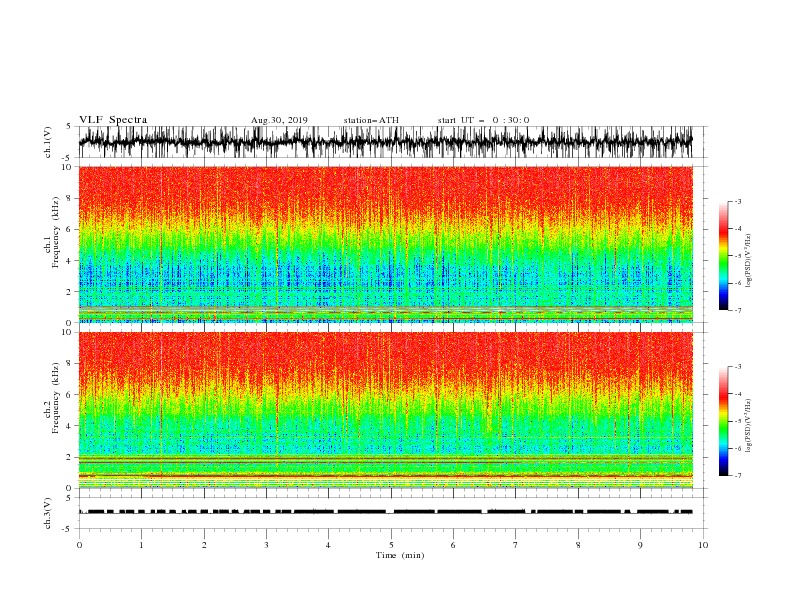Click the ch.1 waveform trace panel

point(385,142)
